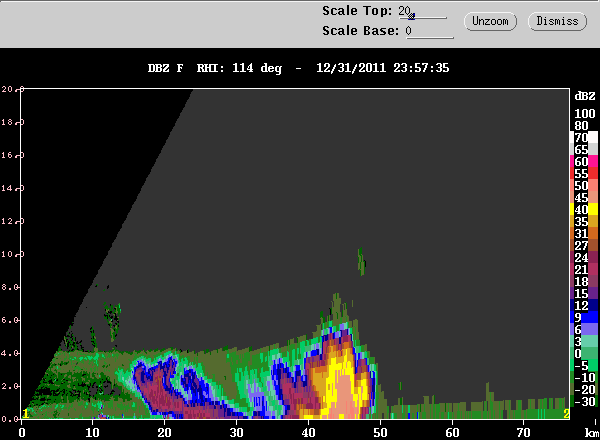Click the bright blue 9 dBZ swatch
600x440 pixels.
click(x=593, y=317)
